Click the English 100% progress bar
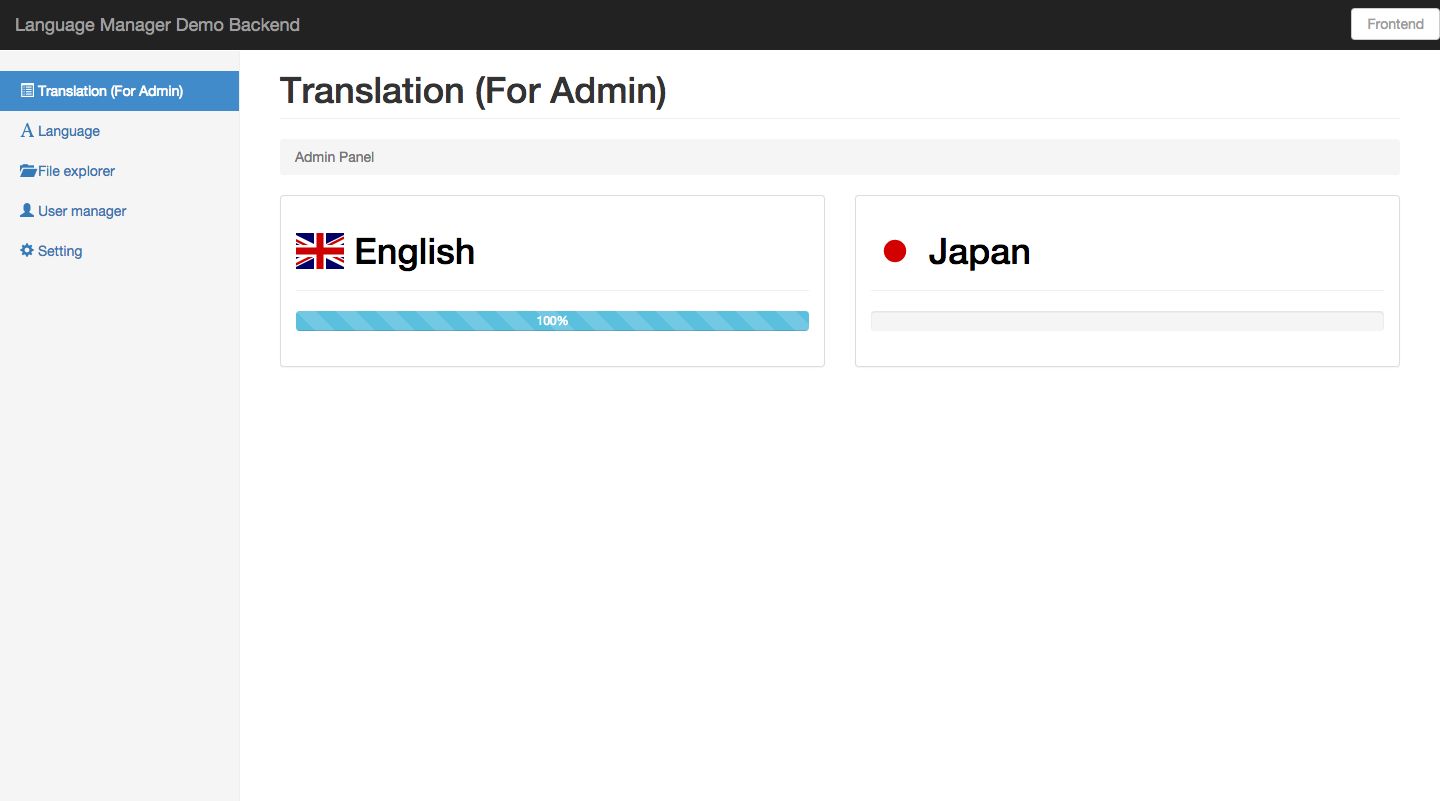Image resolution: width=1440 pixels, height=801 pixels. point(552,321)
